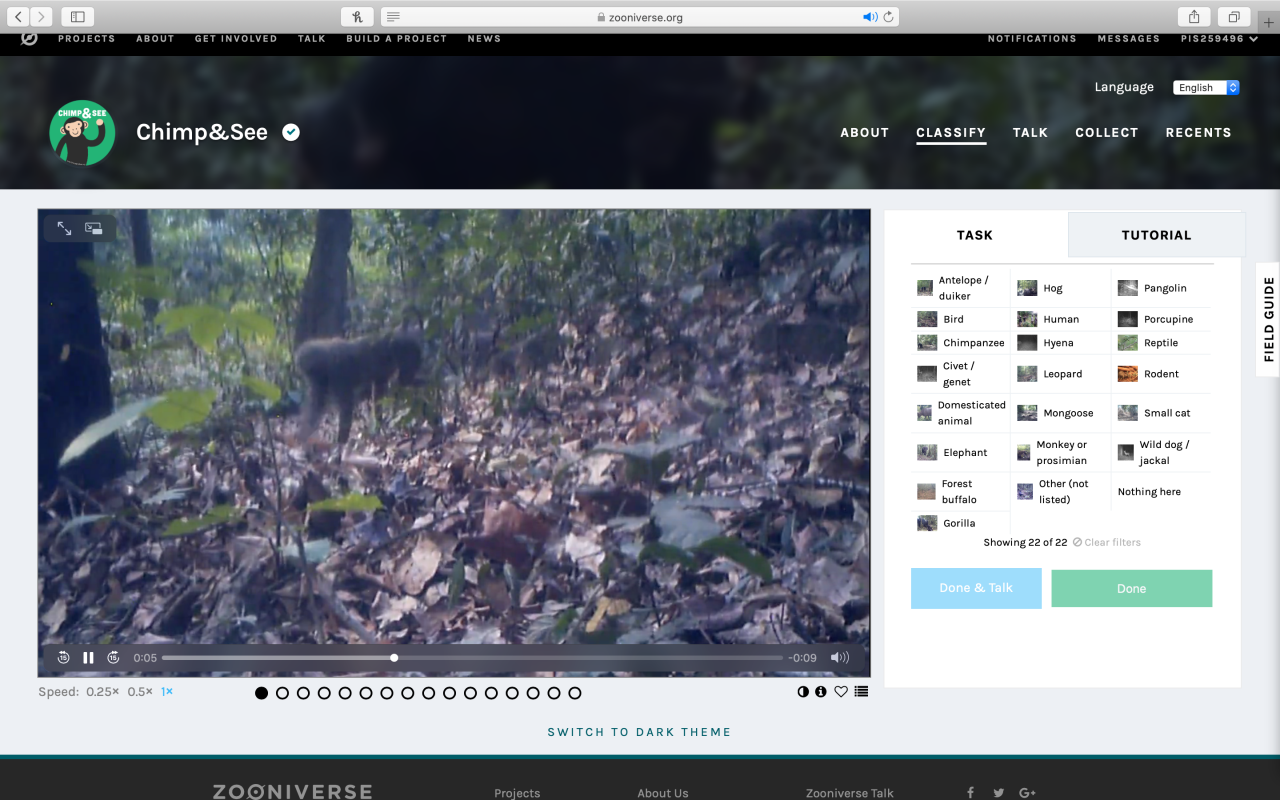Go back with Safari's back arrow
Viewport: 1280px width, 800px height.
click(x=18, y=16)
